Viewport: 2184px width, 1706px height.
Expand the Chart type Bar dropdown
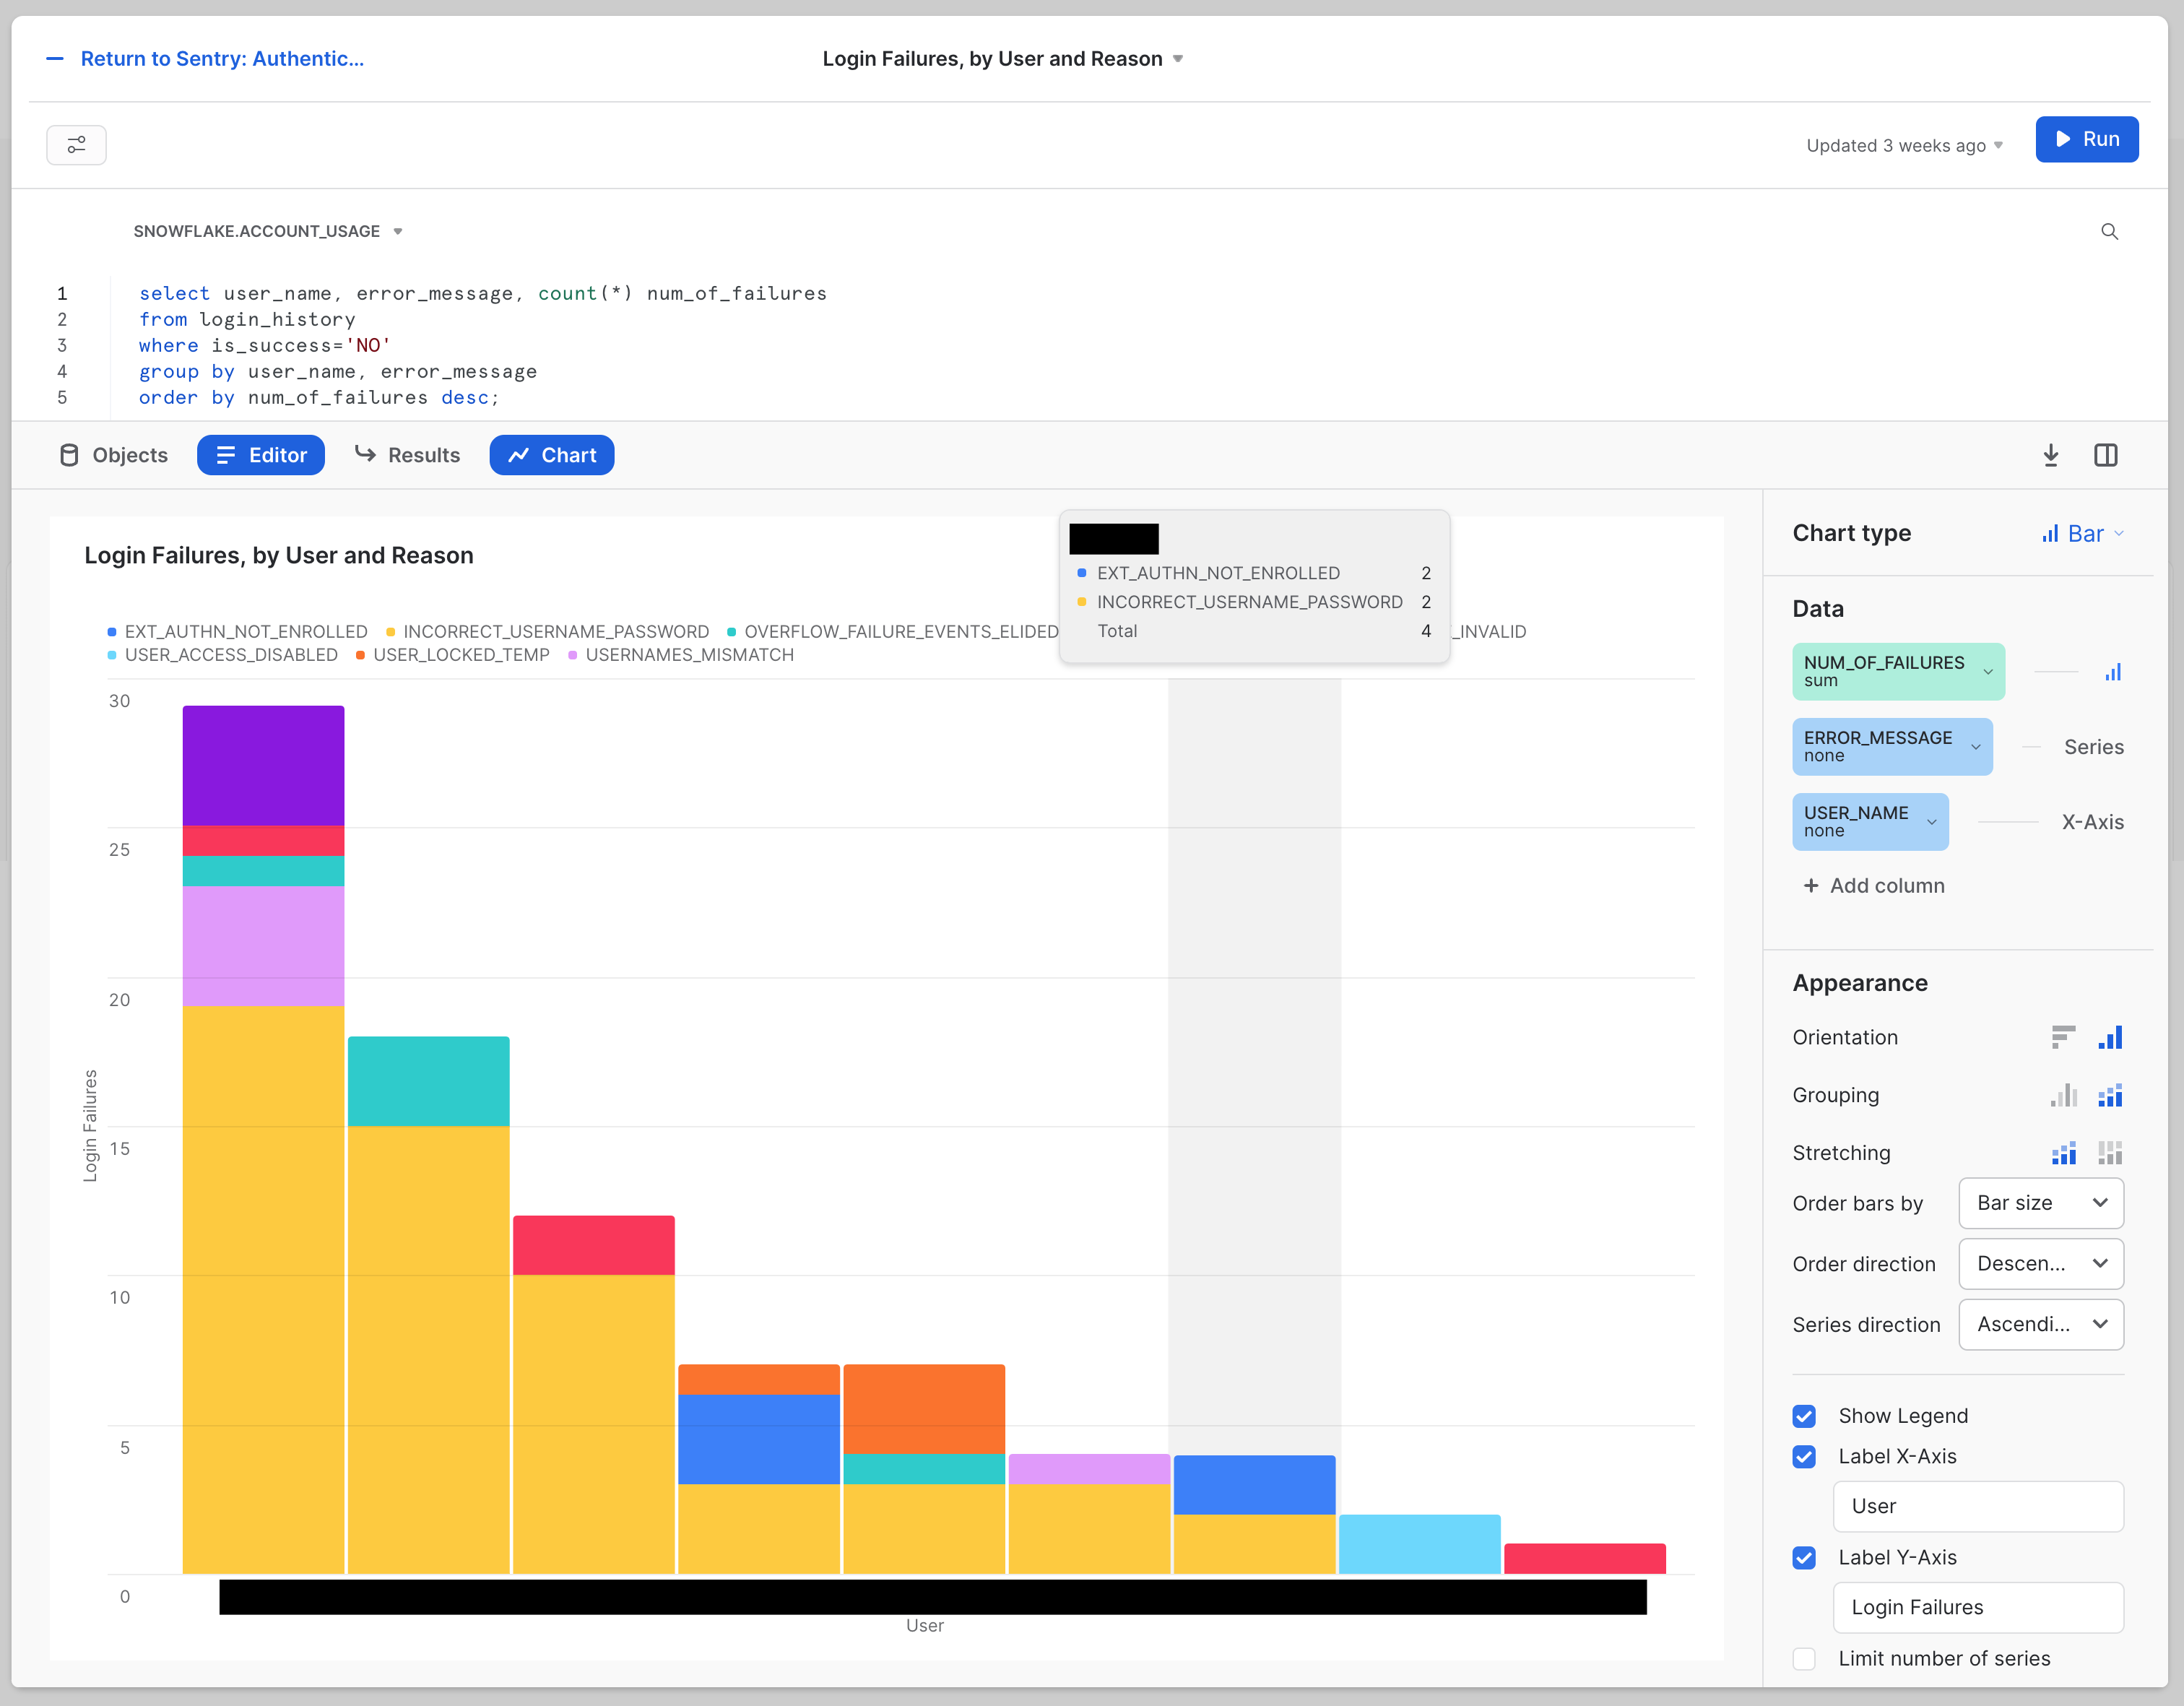tap(2084, 534)
